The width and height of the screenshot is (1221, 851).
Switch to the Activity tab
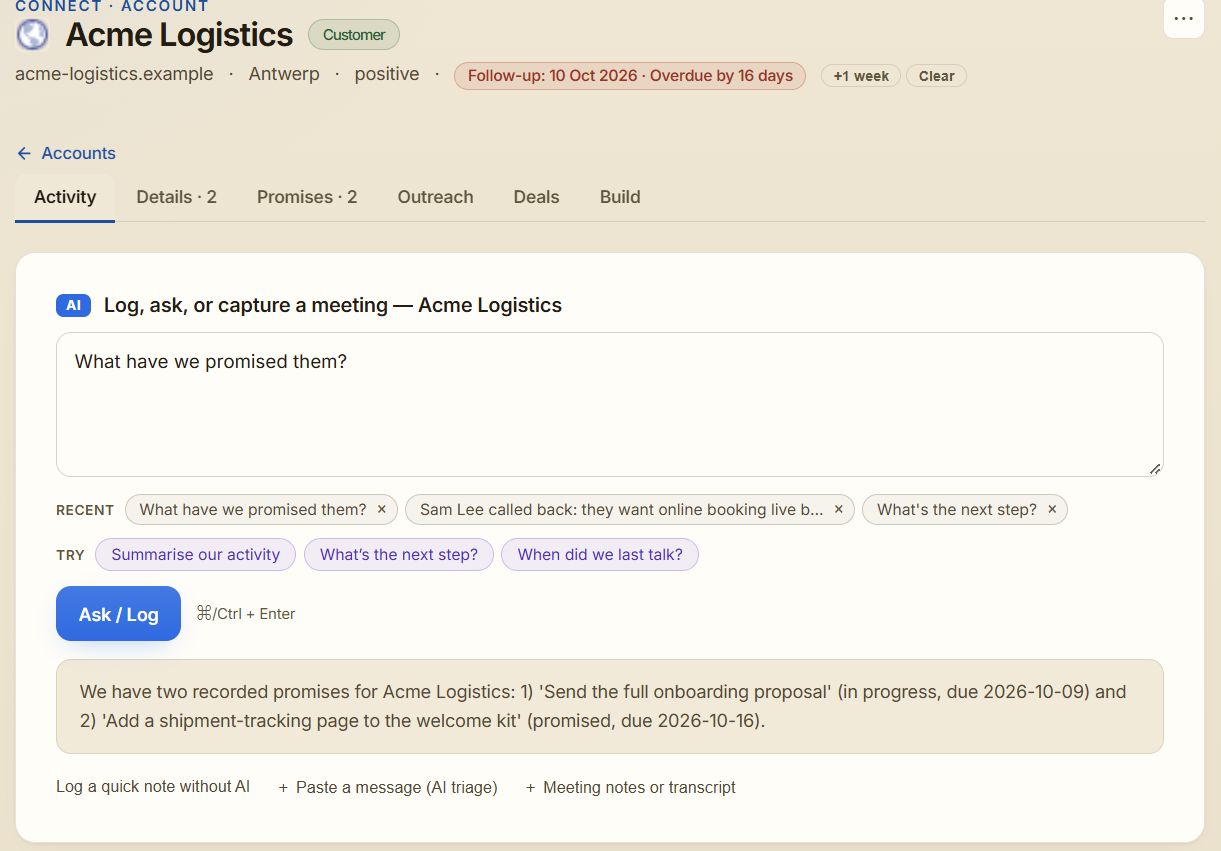click(65, 197)
